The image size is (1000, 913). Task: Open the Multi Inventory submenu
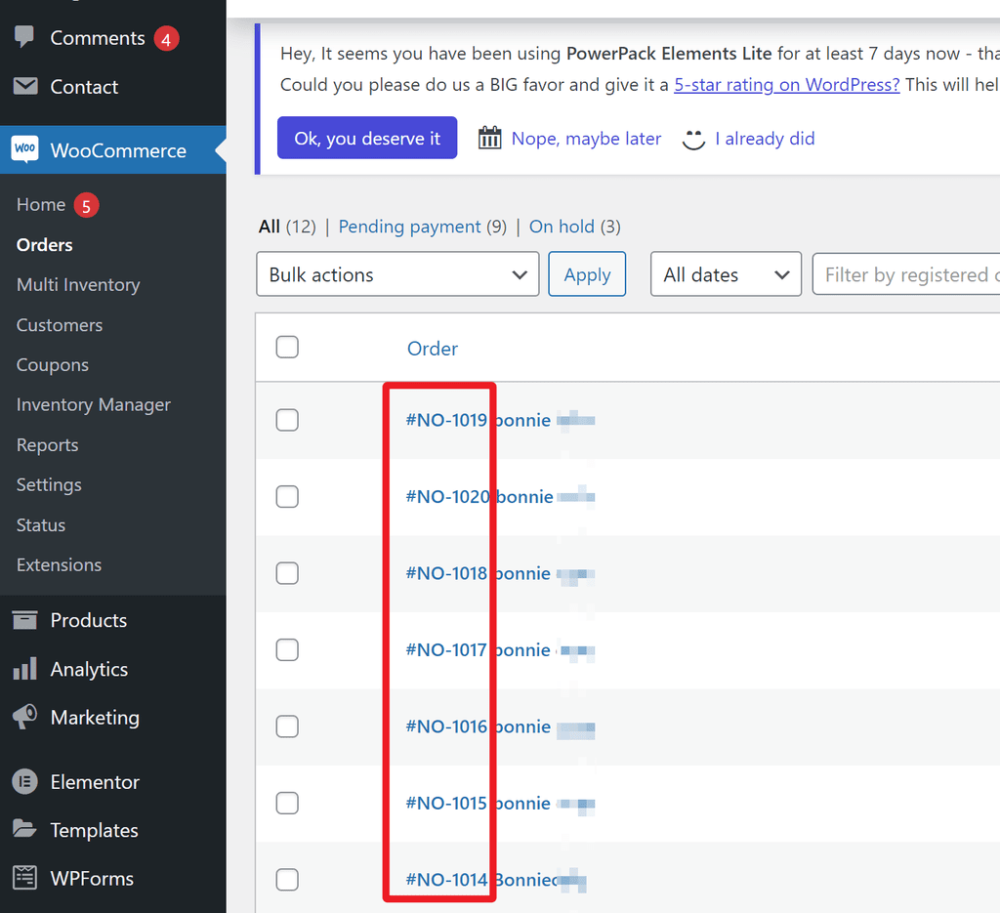point(78,285)
